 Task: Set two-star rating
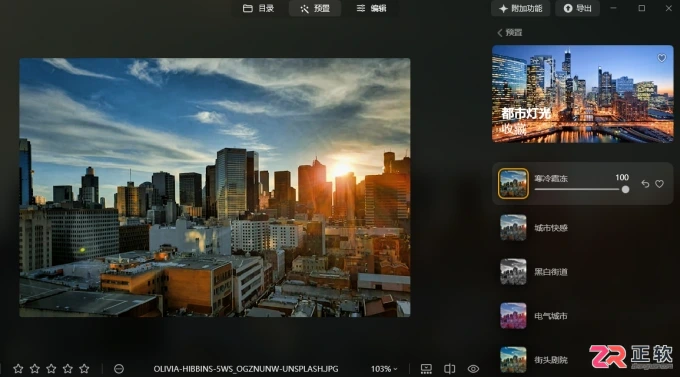coord(35,369)
